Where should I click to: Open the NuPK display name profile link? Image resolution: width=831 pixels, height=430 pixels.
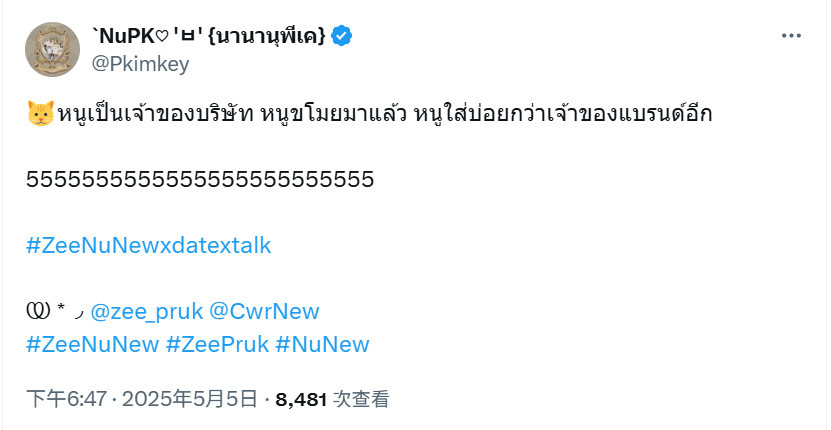tap(209, 36)
